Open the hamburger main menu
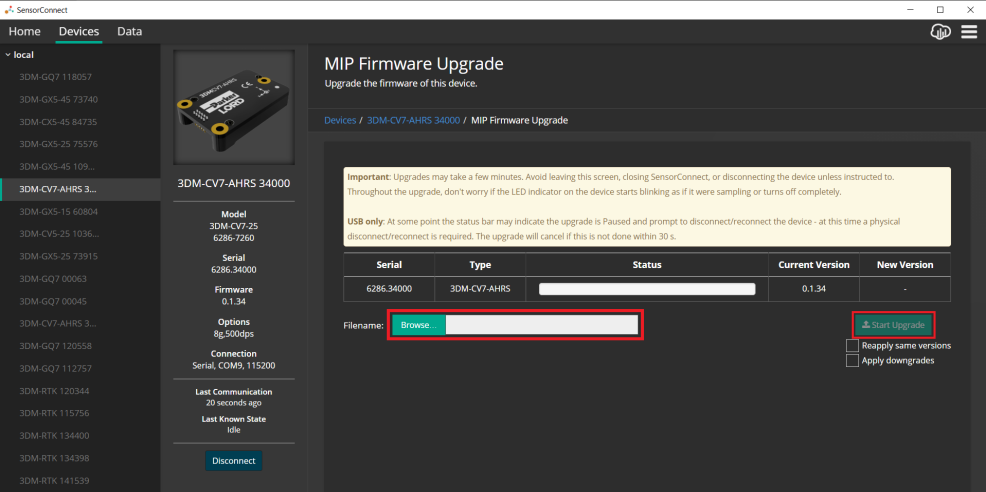Screen dimensions: 986x492 [x=969, y=31]
